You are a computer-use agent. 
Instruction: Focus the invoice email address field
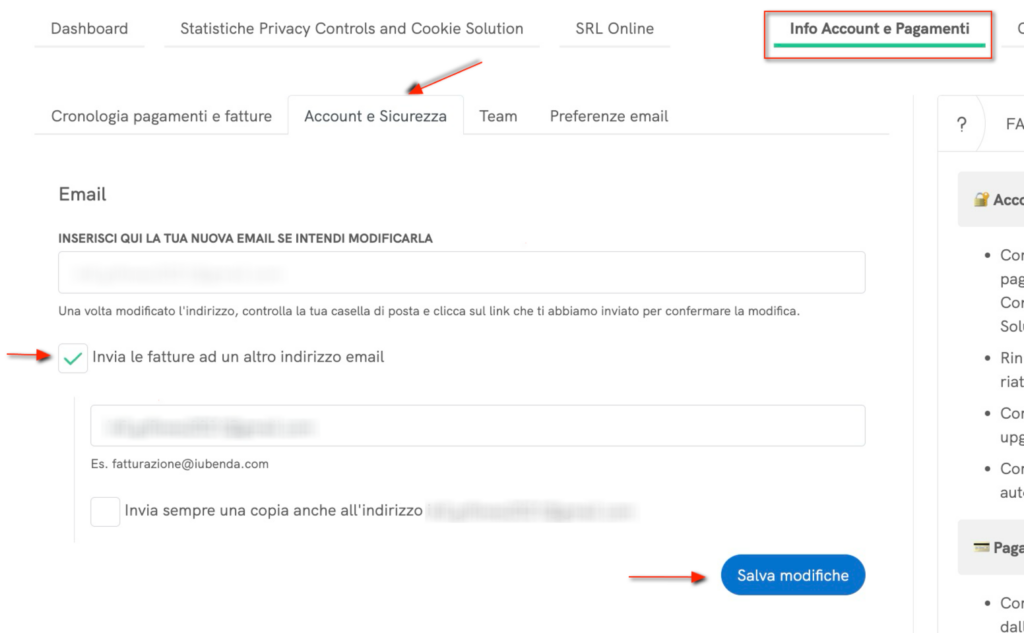click(x=477, y=426)
